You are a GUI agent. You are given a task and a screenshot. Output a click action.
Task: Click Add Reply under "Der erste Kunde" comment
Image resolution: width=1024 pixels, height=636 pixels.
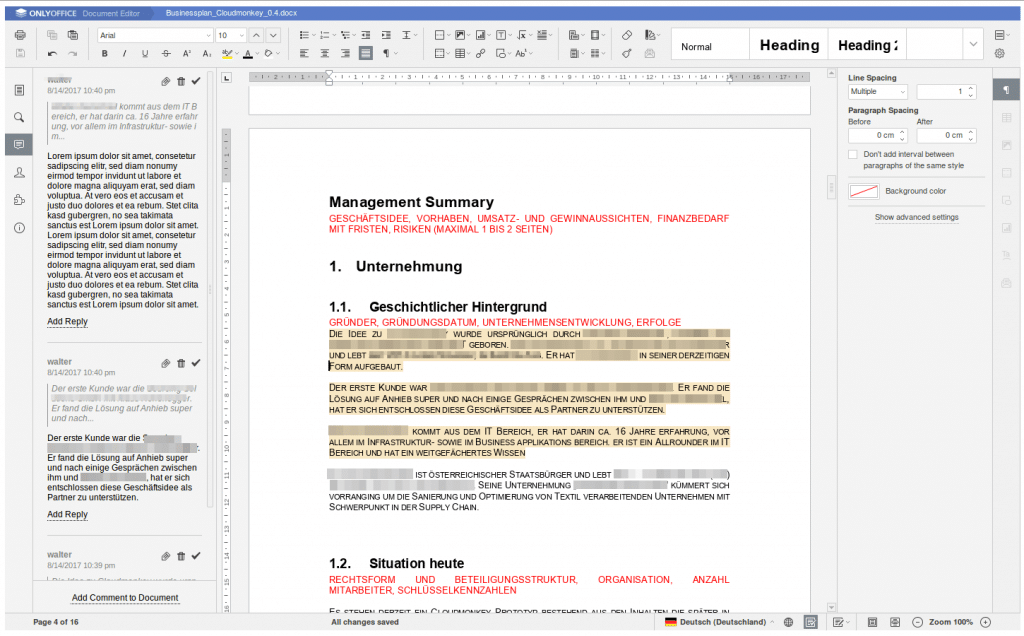(x=67, y=515)
